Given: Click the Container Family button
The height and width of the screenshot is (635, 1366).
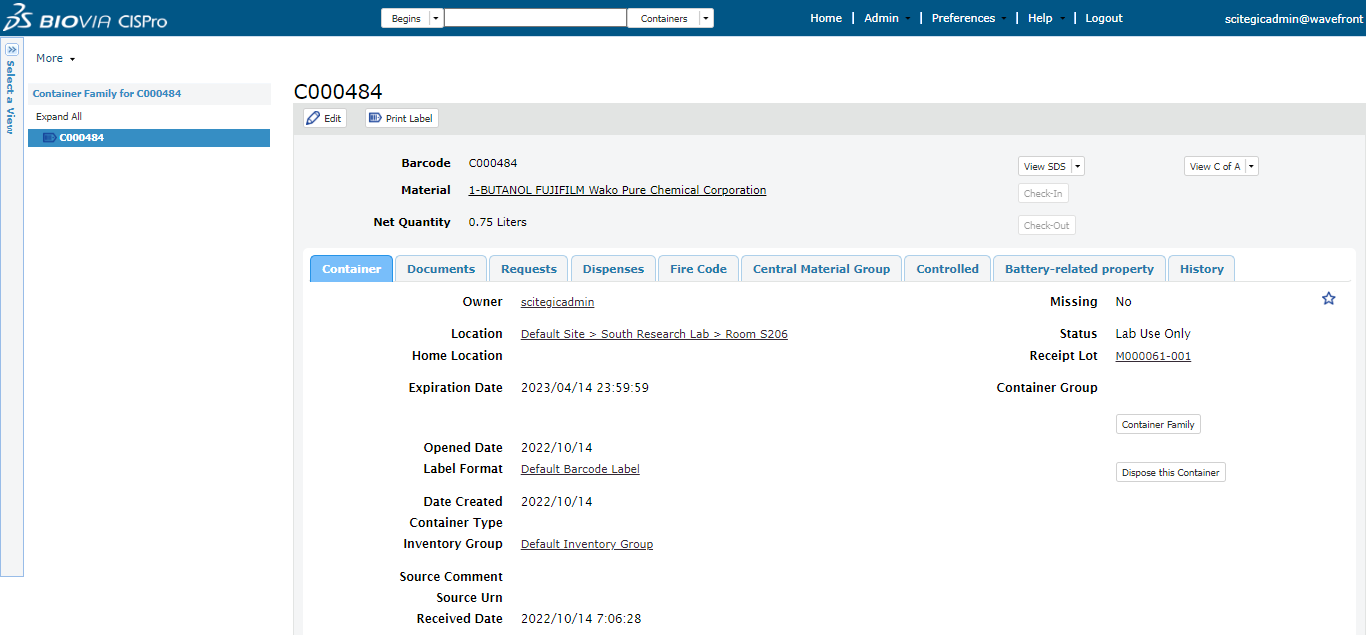Looking at the screenshot, I should click(1157, 424).
